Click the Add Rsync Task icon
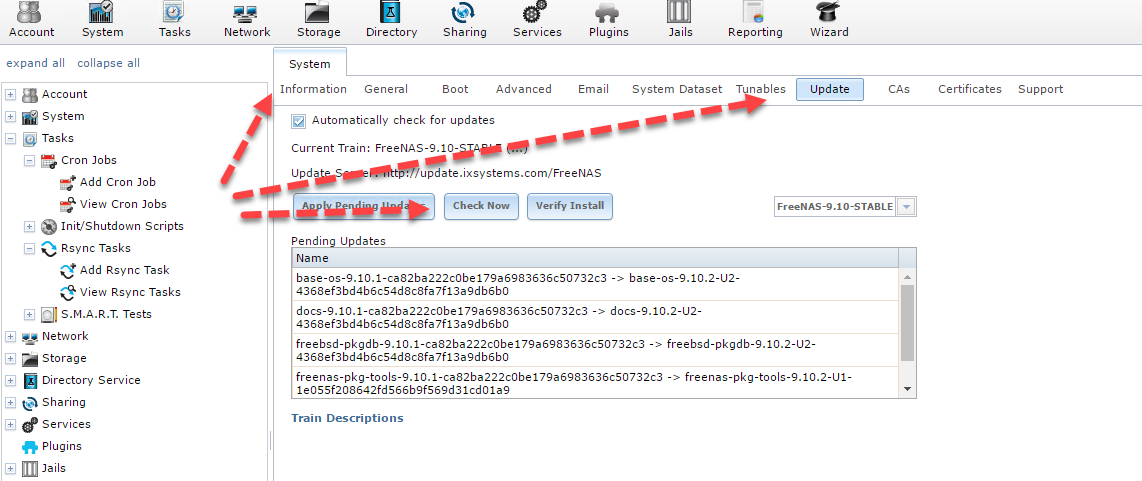The image size is (1142, 481). click(x=68, y=270)
